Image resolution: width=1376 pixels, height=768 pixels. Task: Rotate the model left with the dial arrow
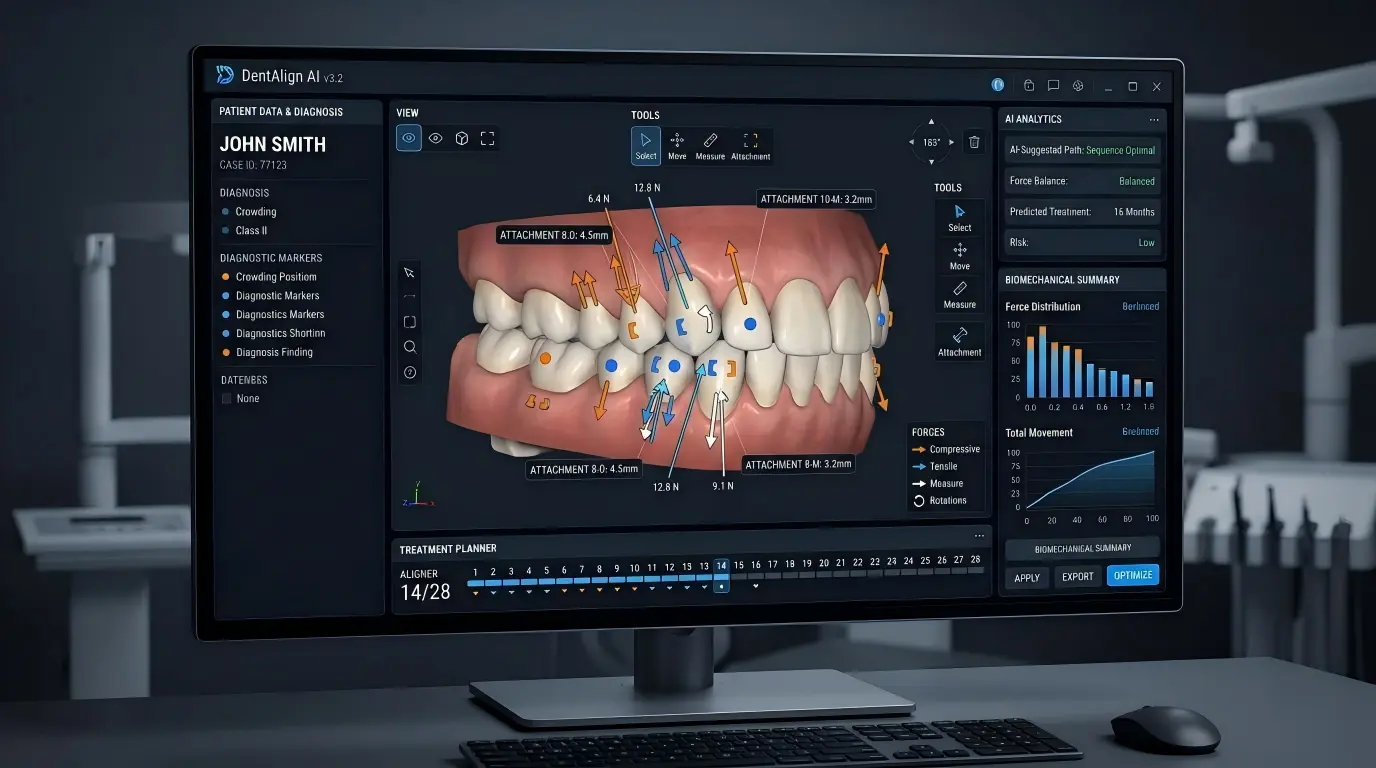(x=911, y=142)
